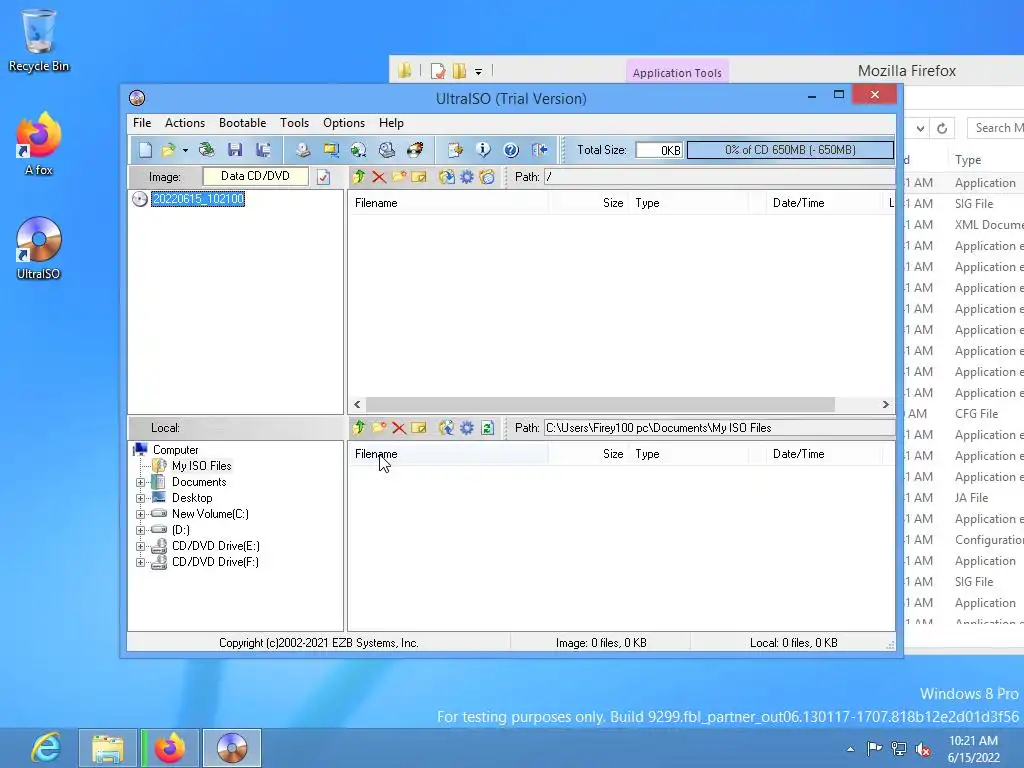Open the Actions menu
Screen dimensions: 1024x768
click(185, 123)
